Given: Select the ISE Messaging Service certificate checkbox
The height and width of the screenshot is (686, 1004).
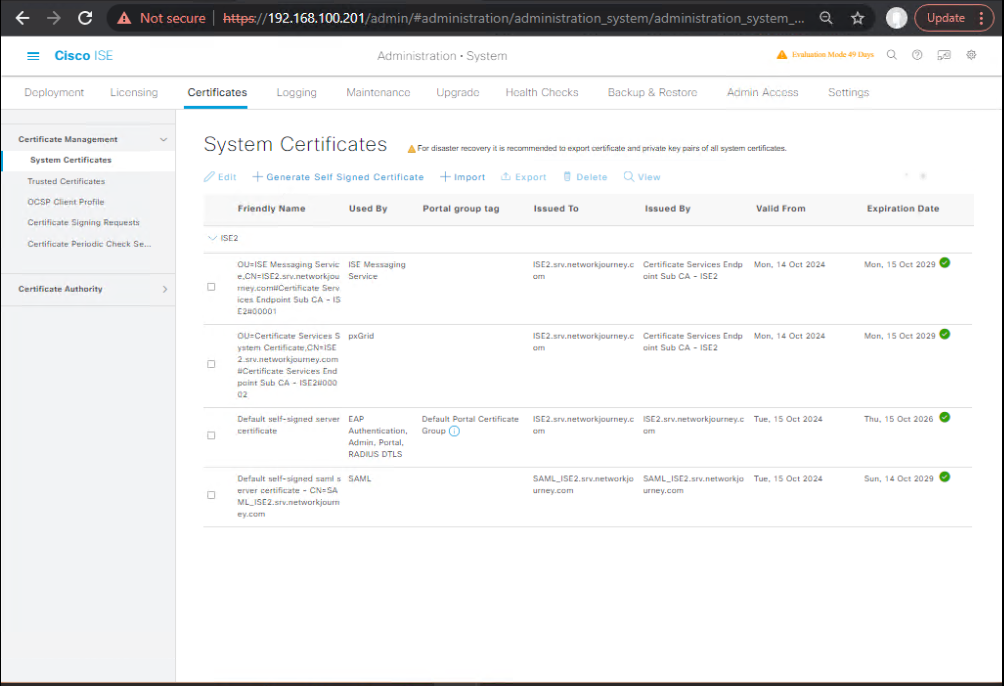Looking at the screenshot, I should (211, 287).
